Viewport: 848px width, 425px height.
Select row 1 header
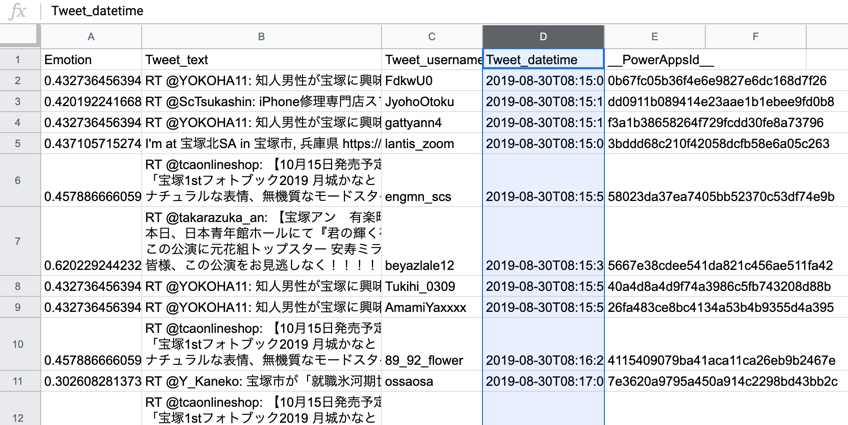click(19, 59)
